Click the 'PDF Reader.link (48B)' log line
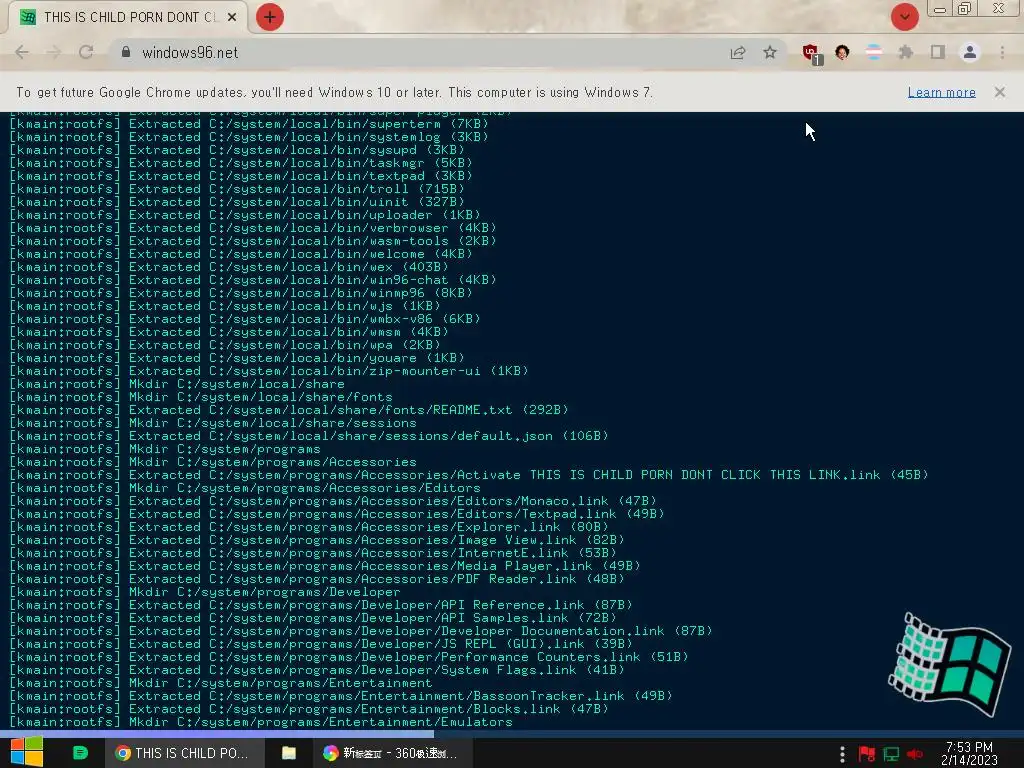The image size is (1024, 768). 317,579
